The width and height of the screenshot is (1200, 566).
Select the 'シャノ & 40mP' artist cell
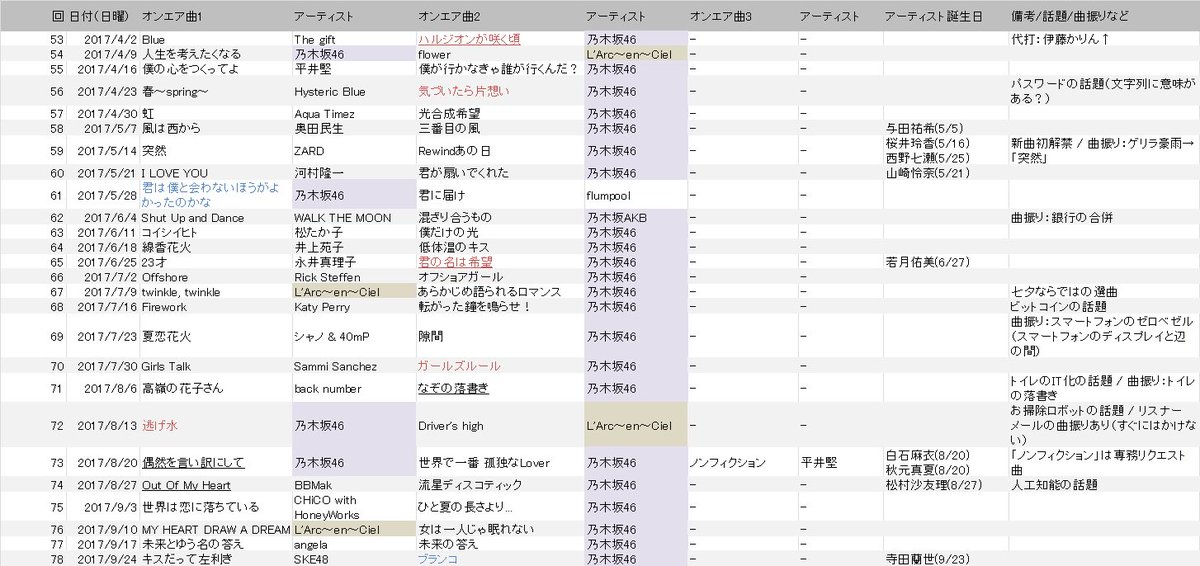tap(331, 337)
